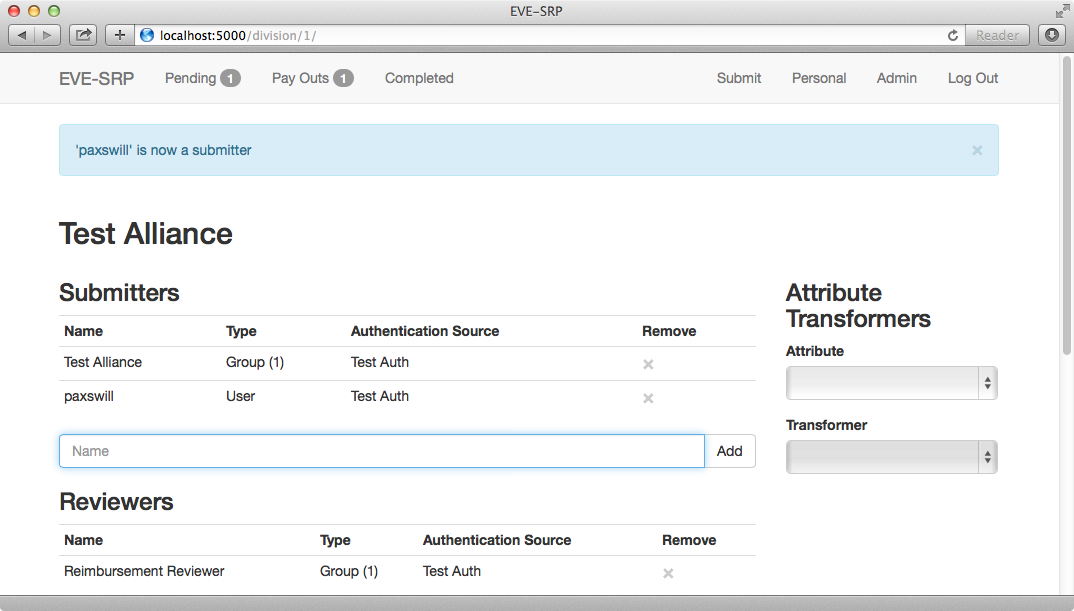Click the 'Reimbursement Reviewer' name cell
The height and width of the screenshot is (611, 1074).
[144, 571]
